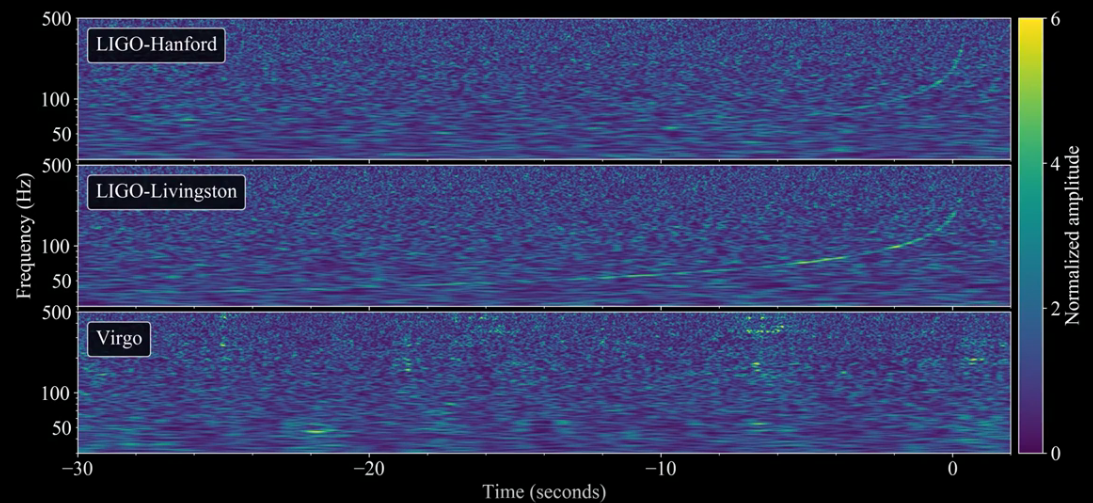
Task: Click the Normalized amplitude colorbar title
Action: point(1072,236)
